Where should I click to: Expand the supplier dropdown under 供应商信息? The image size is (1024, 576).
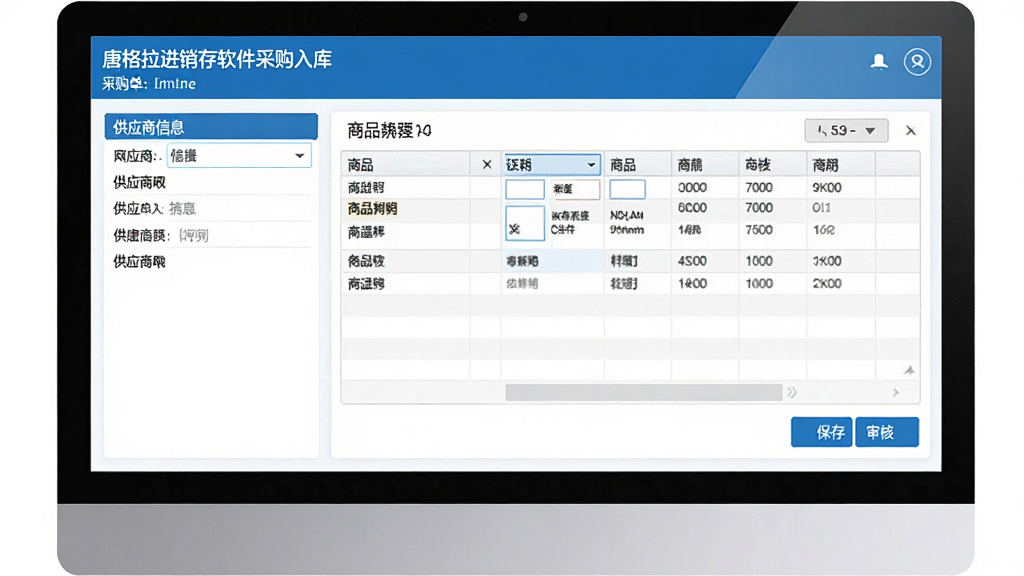coord(239,156)
